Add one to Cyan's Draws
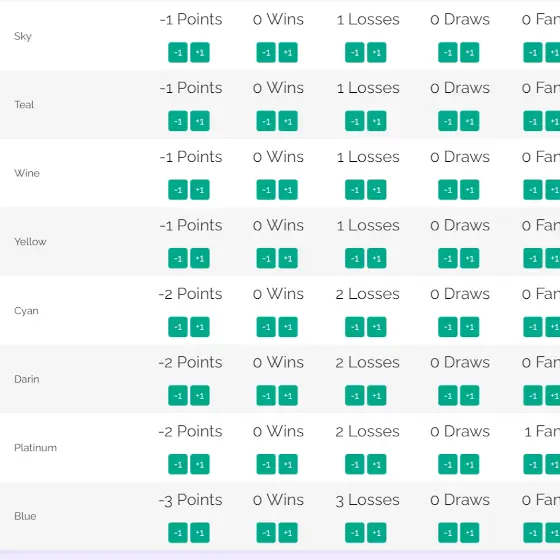This screenshot has height=560, width=560. click(x=469, y=327)
